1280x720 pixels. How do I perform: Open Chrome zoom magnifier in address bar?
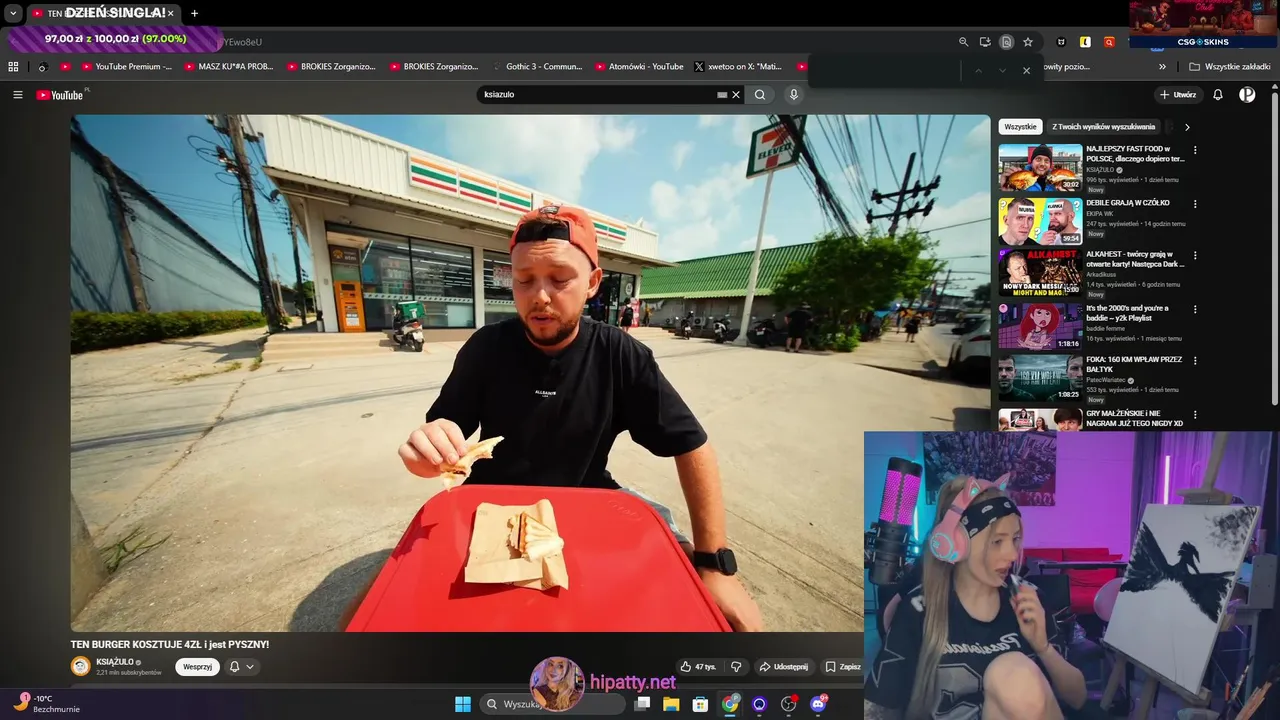[964, 42]
